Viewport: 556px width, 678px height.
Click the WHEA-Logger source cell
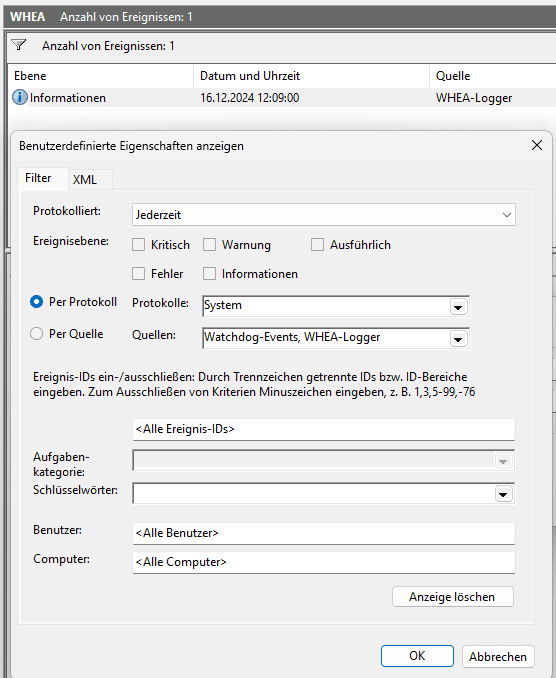click(474, 98)
